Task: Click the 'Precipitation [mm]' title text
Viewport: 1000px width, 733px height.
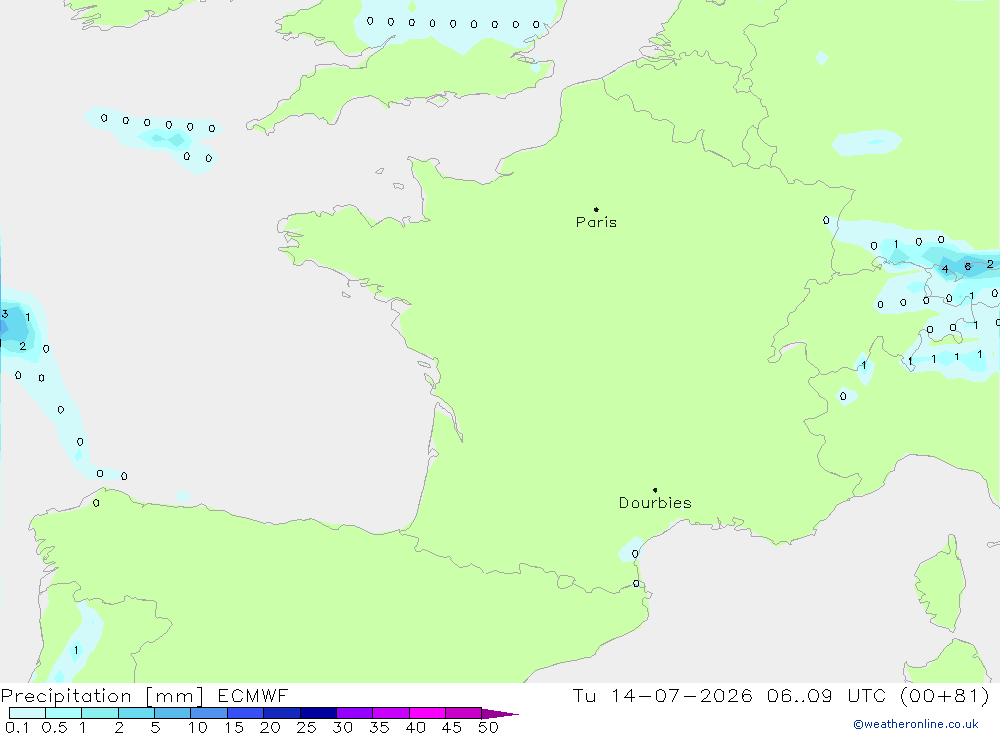Action: (102, 695)
